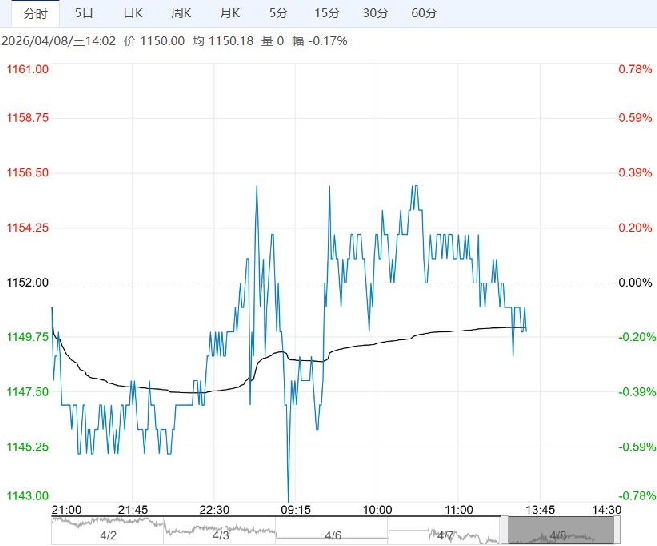Viewport: 657px width, 546px height.
Task: Open the 60分 hourly interval tab
Action: coord(424,13)
